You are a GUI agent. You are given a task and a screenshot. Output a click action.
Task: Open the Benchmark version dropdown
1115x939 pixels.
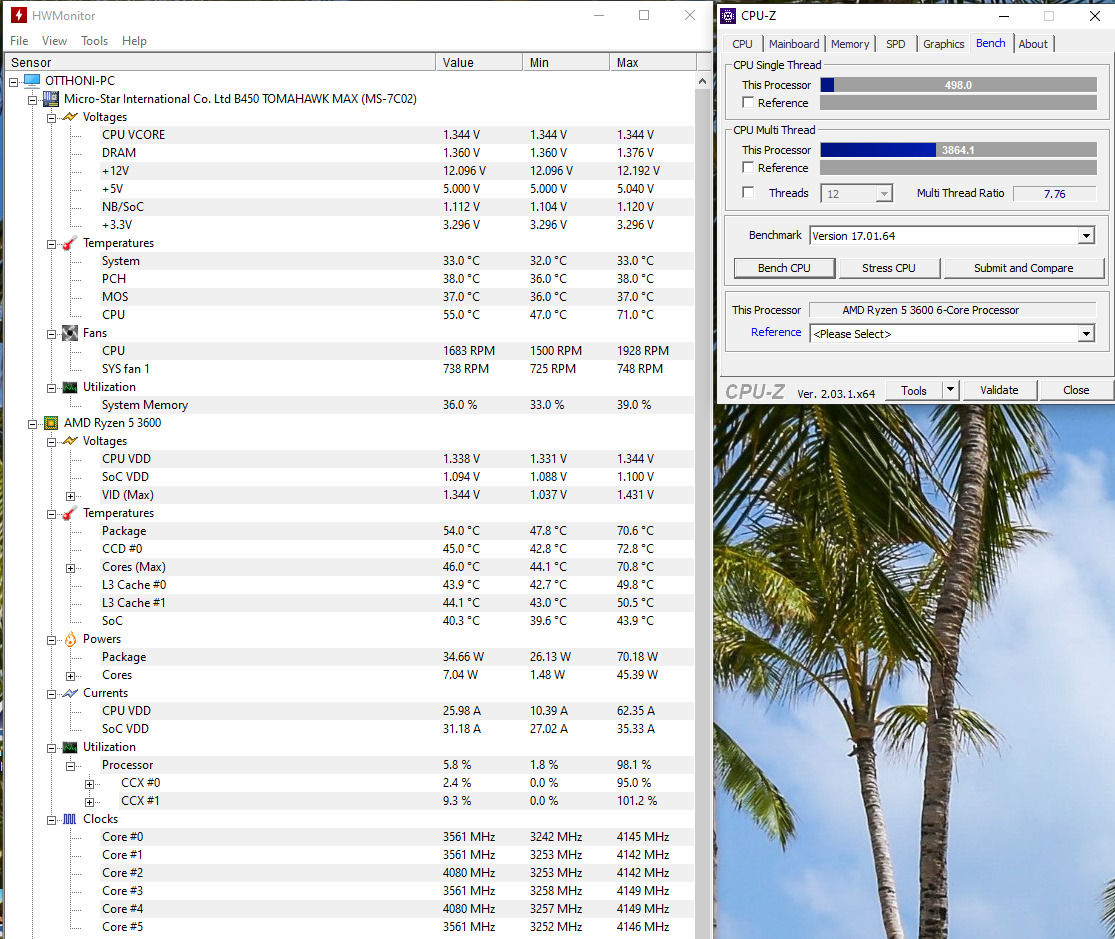(x=1086, y=235)
